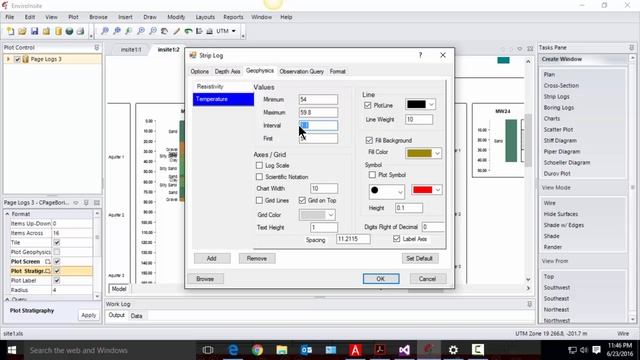
Task: Launch Google Chrome from taskbar
Action: (257, 350)
